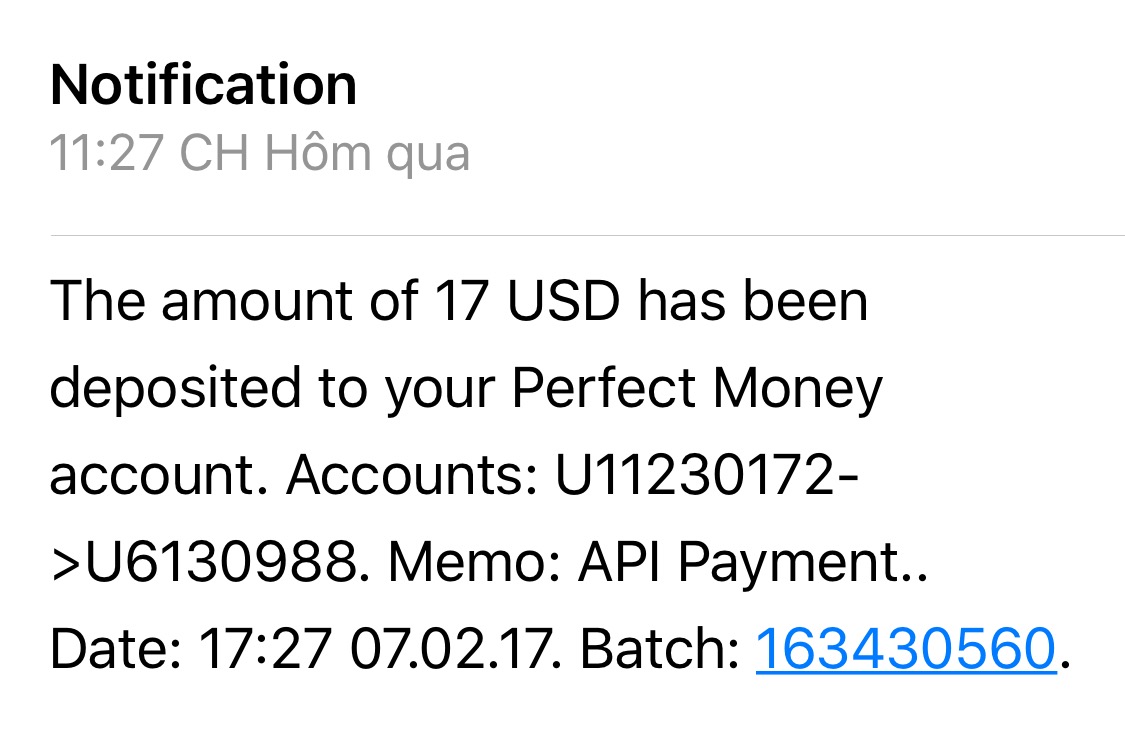Select the Perfect Money text

point(697,389)
